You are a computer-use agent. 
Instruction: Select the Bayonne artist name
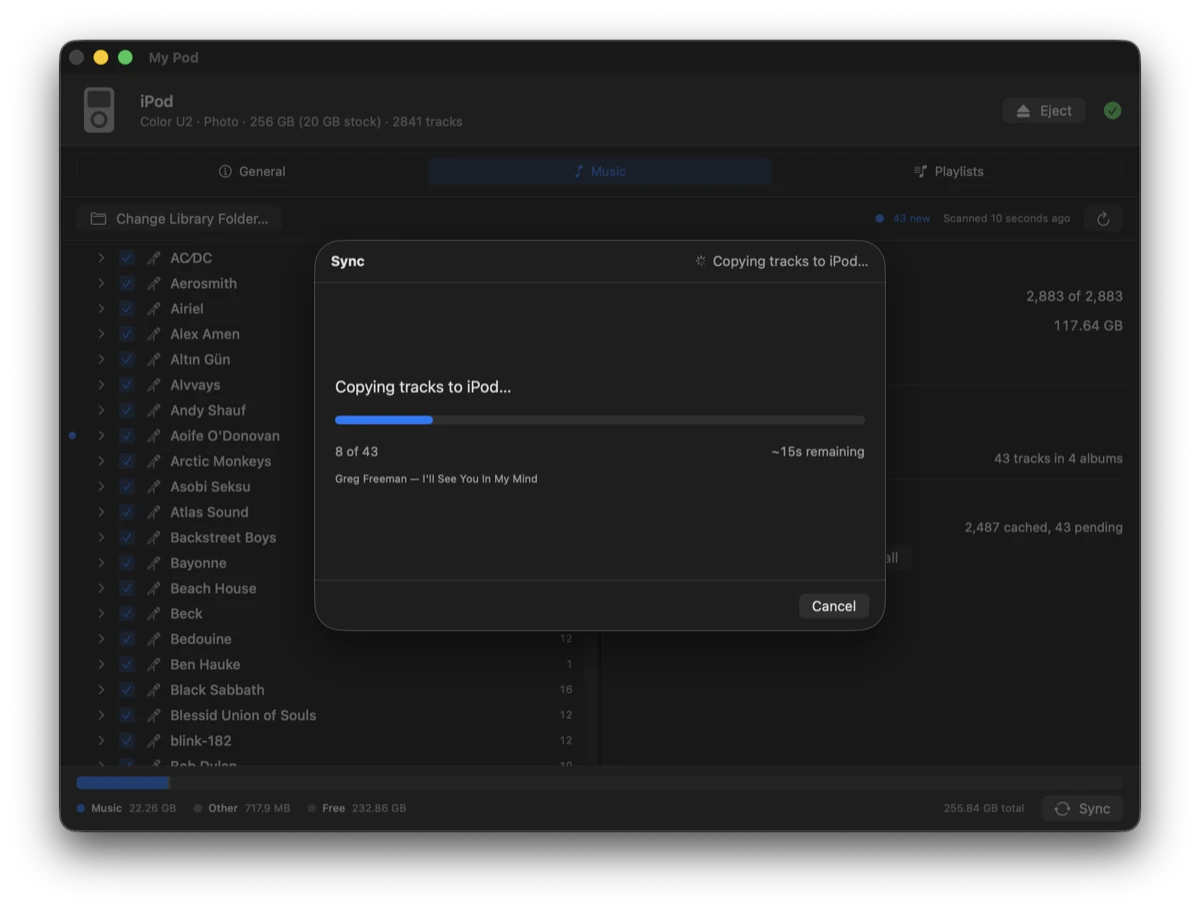[x=198, y=563]
